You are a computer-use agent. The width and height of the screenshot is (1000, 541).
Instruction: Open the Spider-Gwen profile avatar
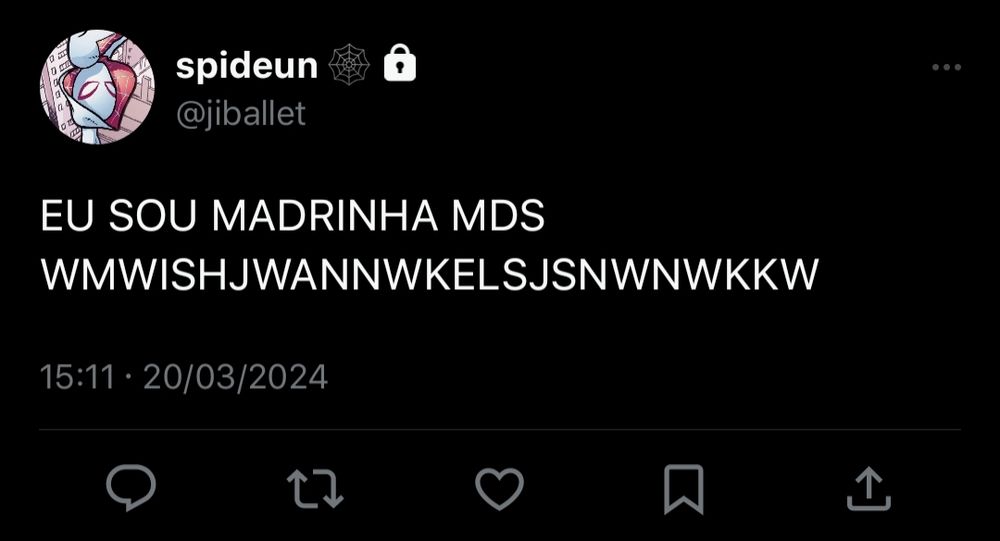coord(97,87)
